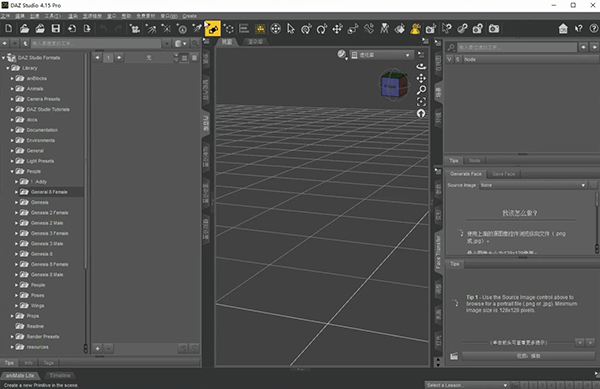The height and width of the screenshot is (389, 600).
Task: Select the Genesis 8 Female folder
Action: [49, 264]
